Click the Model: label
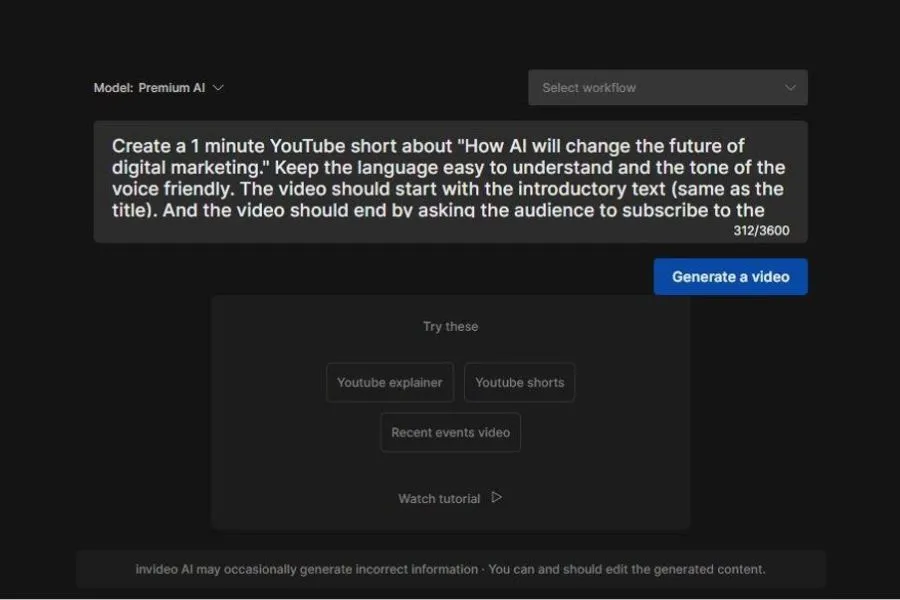The width and height of the screenshot is (900, 600). tap(114, 88)
